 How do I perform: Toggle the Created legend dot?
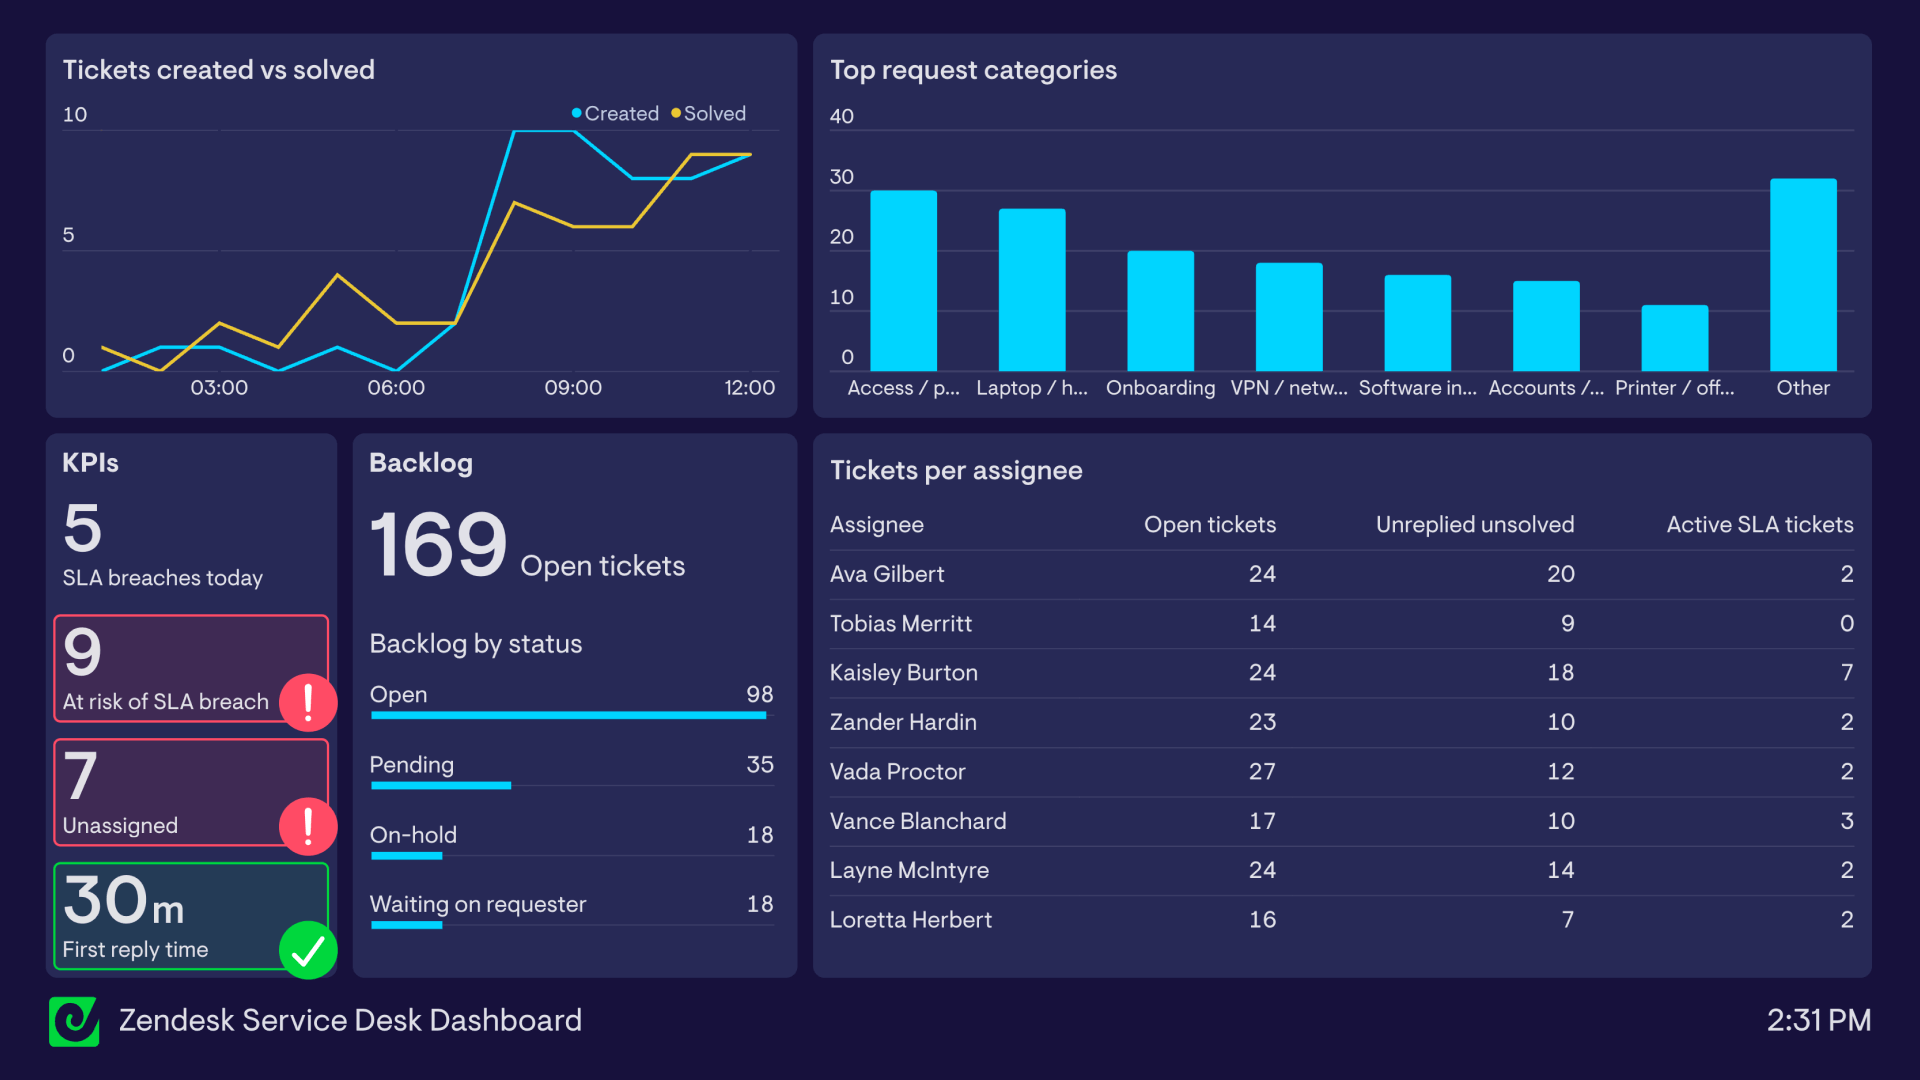point(577,113)
